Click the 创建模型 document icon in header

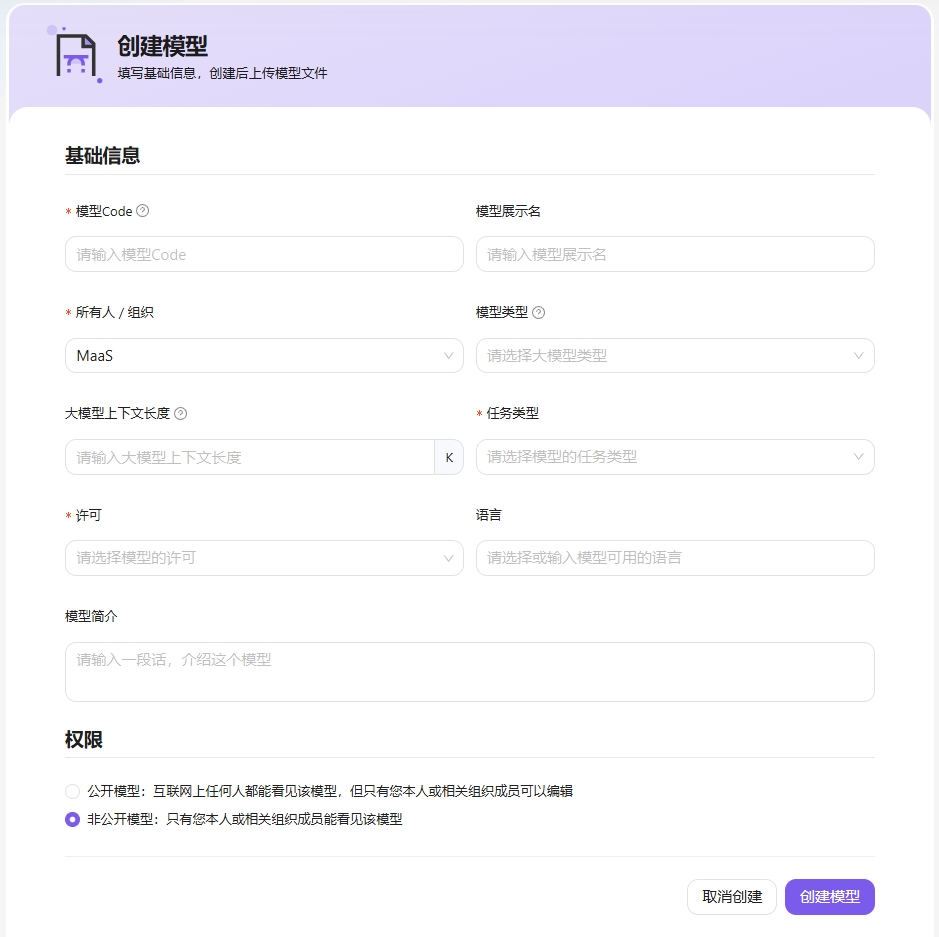pyautogui.click(x=76, y=55)
